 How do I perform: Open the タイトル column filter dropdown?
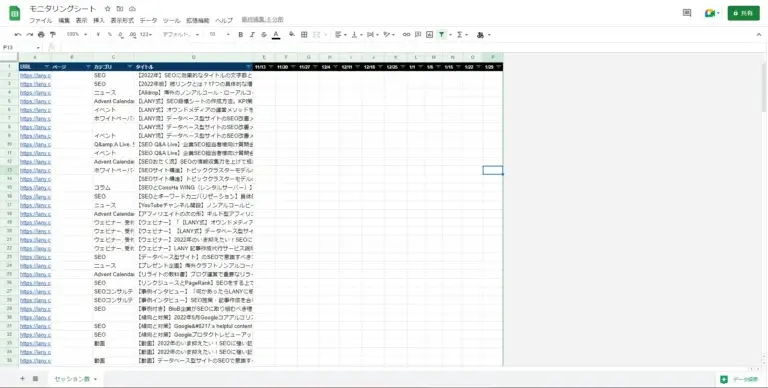(x=249, y=67)
